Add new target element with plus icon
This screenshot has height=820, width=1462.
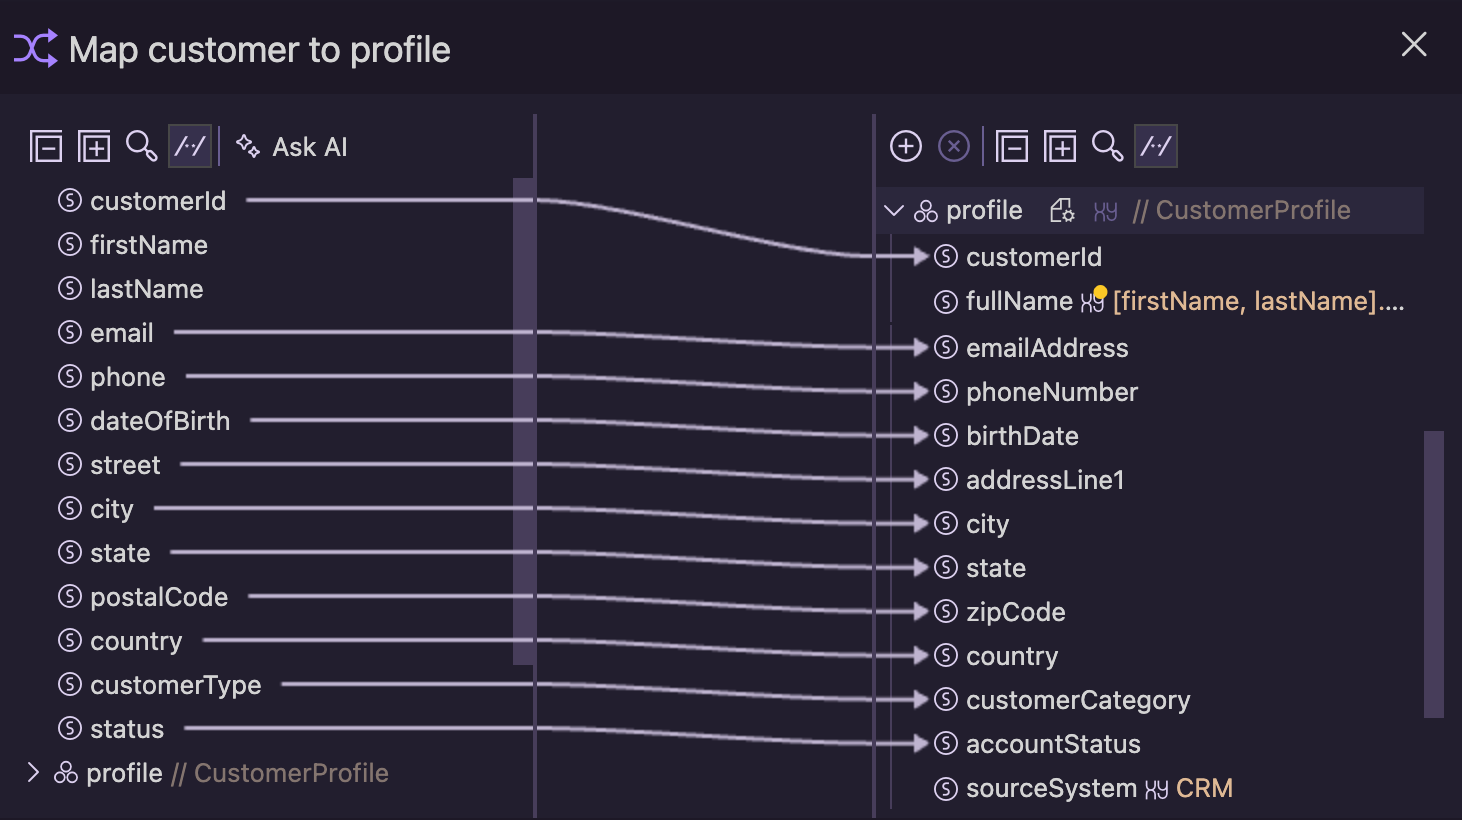[x=906, y=146]
